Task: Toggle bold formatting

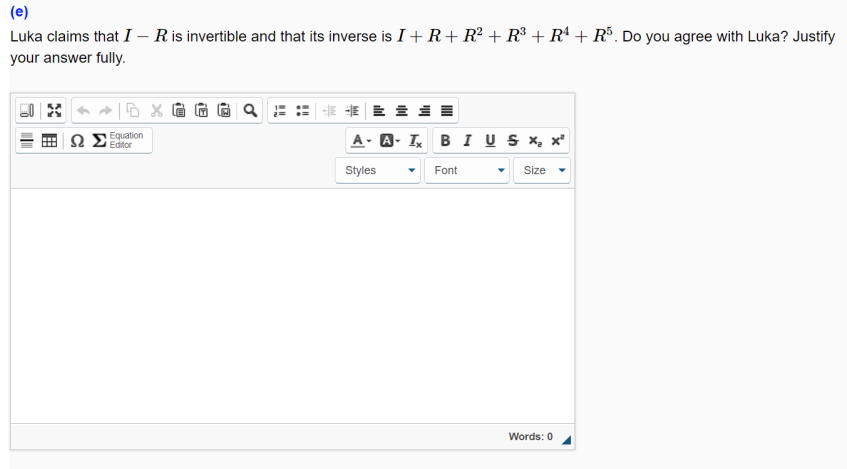Action: pyautogui.click(x=445, y=140)
